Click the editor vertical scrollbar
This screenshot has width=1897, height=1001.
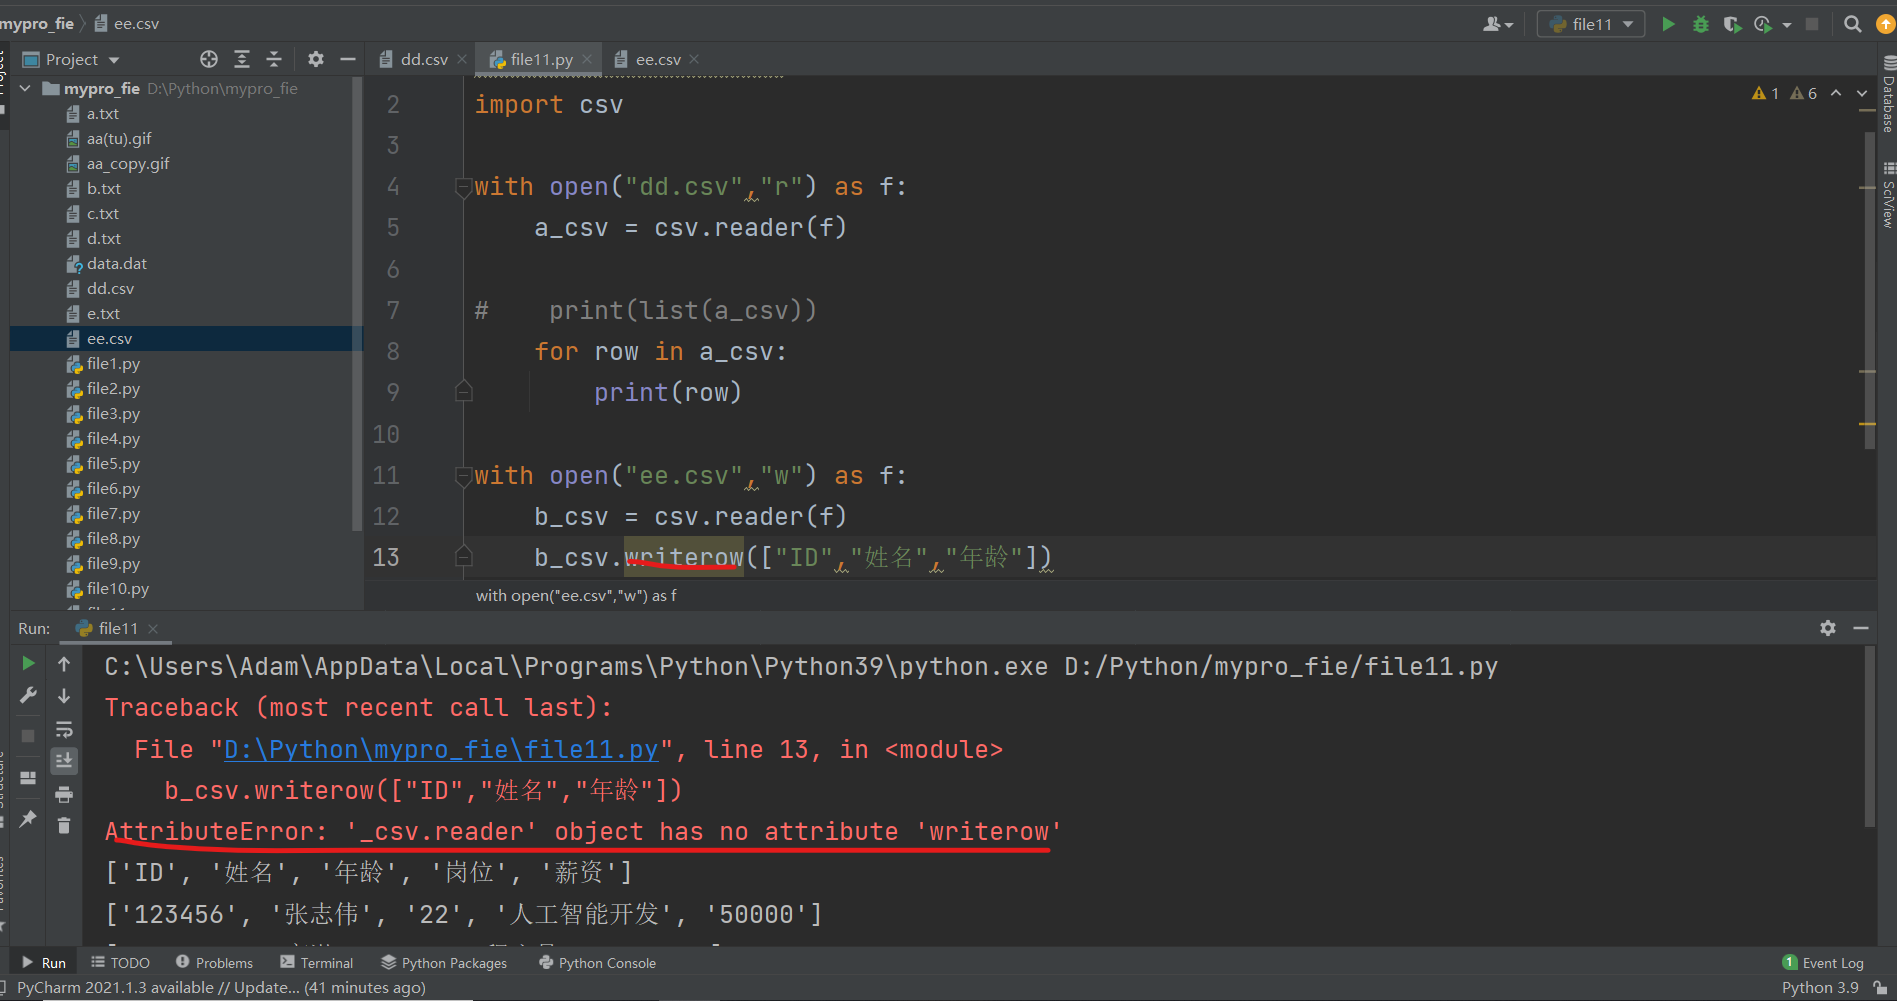1869,290
